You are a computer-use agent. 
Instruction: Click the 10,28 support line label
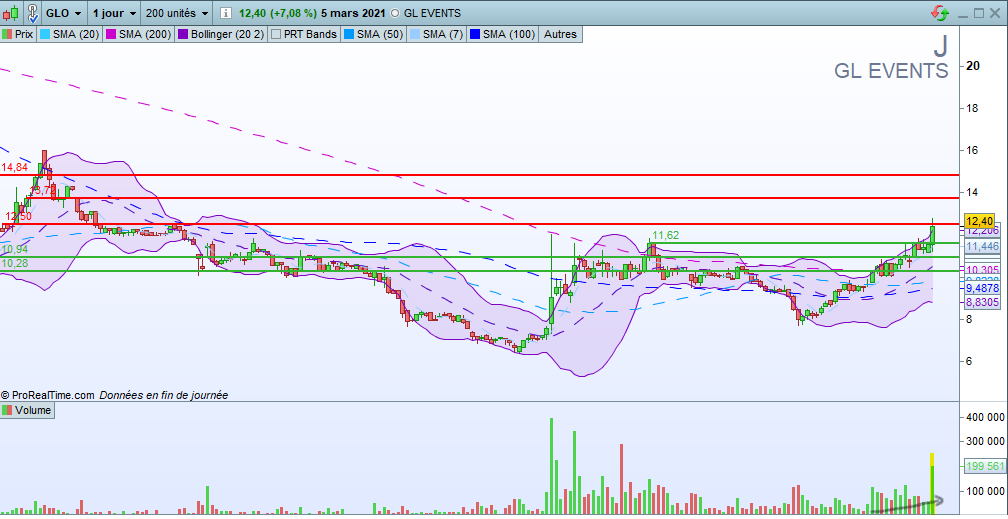point(15,264)
